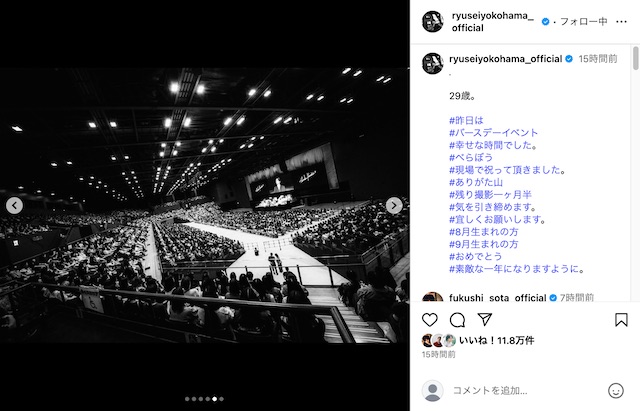This screenshot has width=640, height=411.
Task: Open fukushi_sota_official commenter profile
Action: (498, 298)
